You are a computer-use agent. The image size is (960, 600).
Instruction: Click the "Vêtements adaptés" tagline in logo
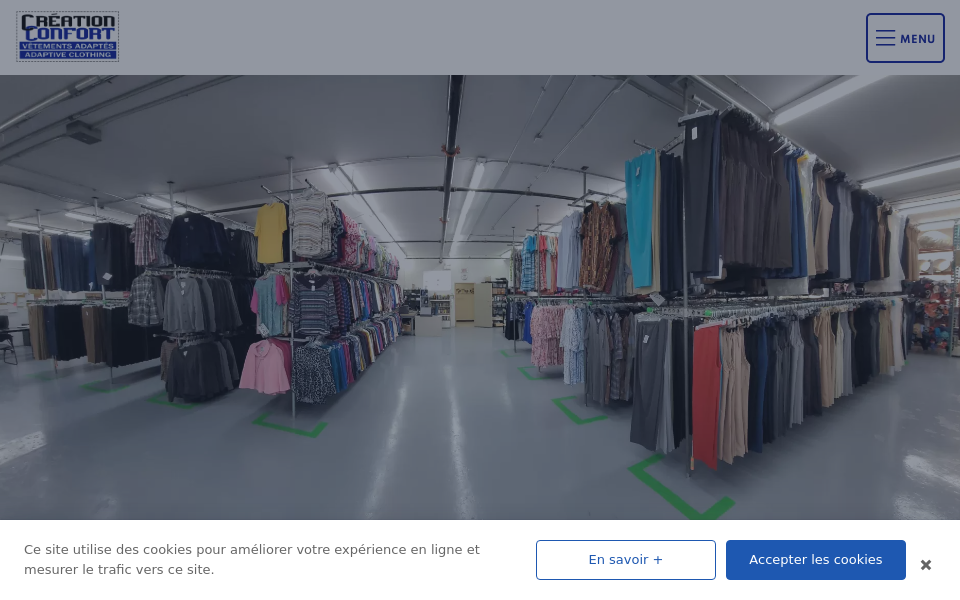coord(67,45)
